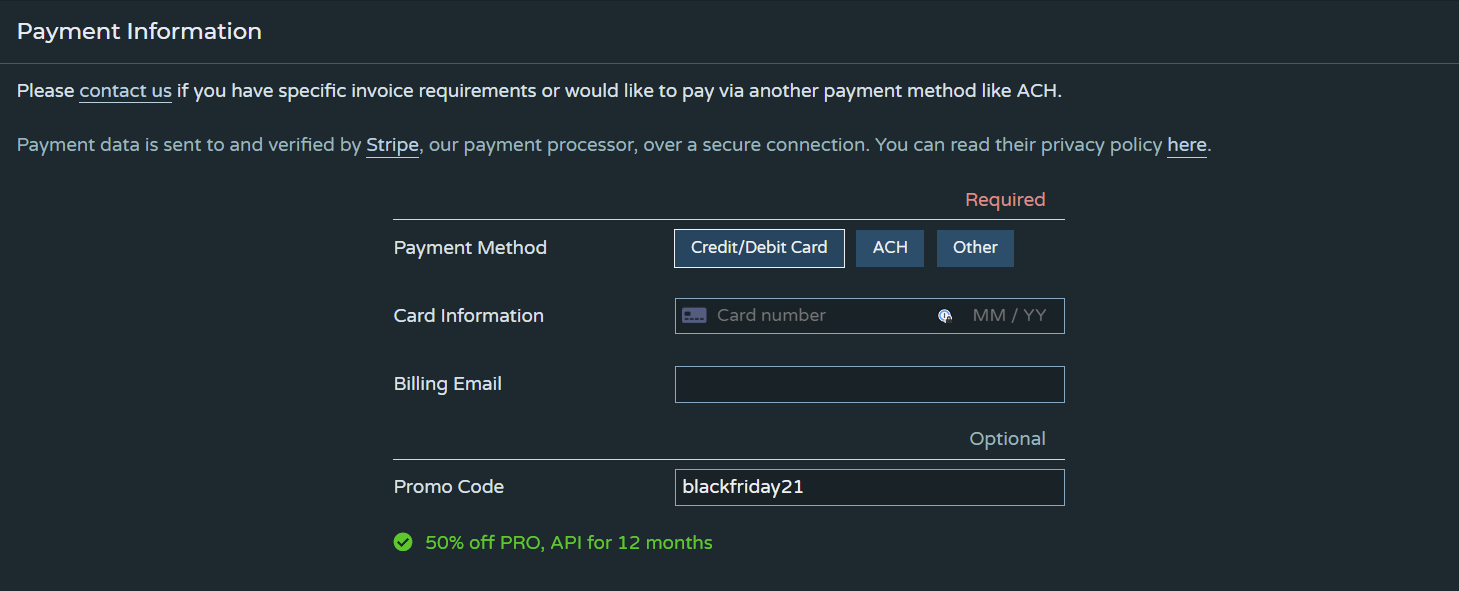This screenshot has width=1459, height=591.
Task: Follow the Stripe payment processor link
Action: (x=392, y=145)
